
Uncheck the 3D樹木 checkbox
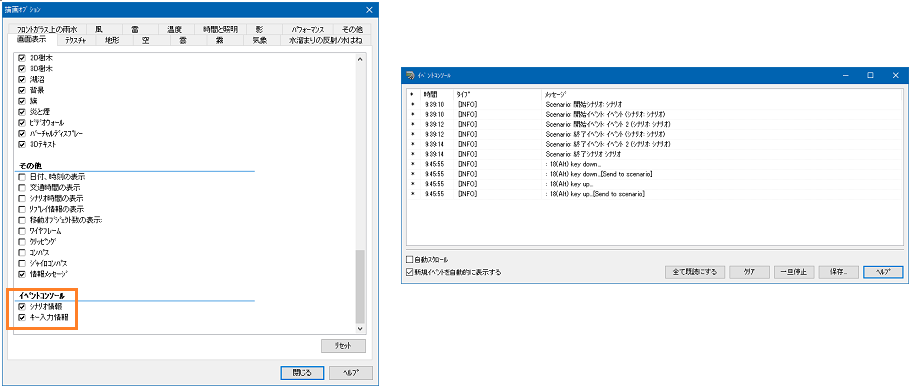22,69
